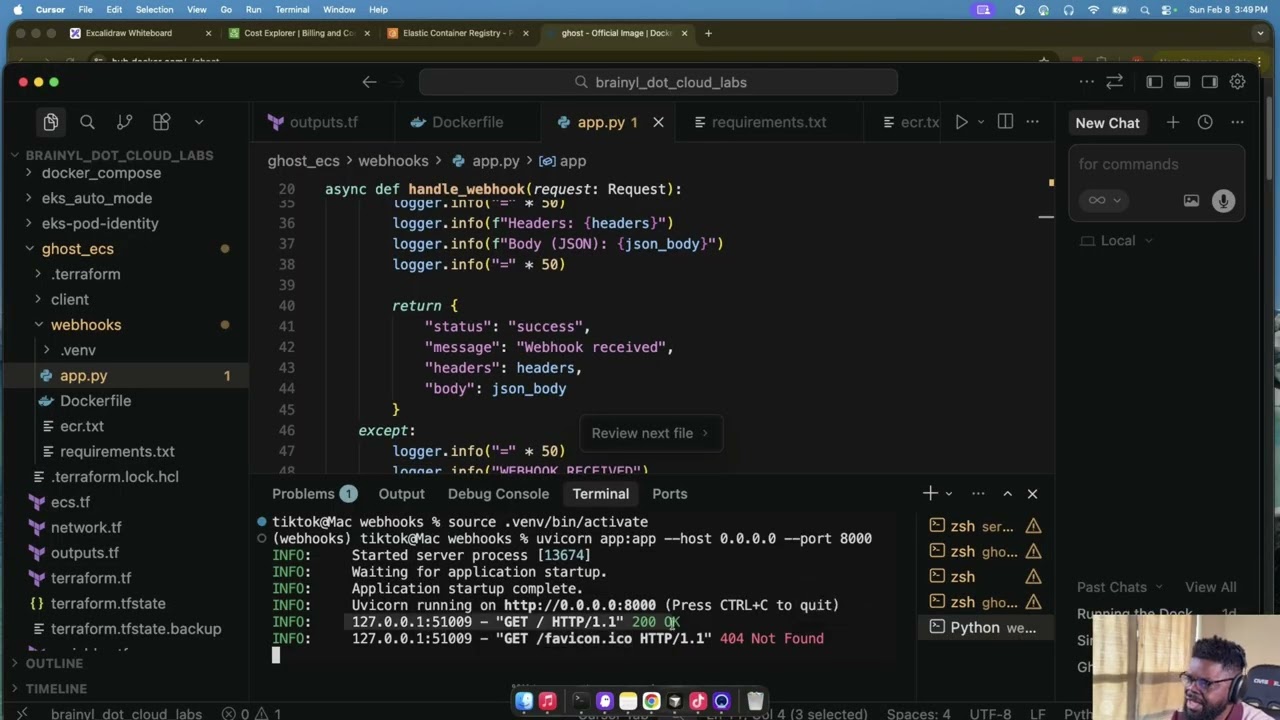Split the editor right

1005,122
